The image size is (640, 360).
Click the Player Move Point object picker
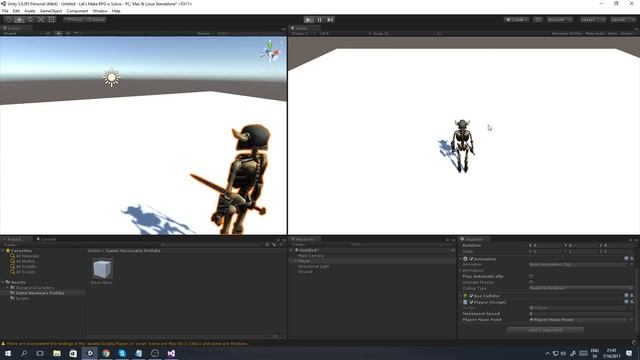(x=632, y=320)
